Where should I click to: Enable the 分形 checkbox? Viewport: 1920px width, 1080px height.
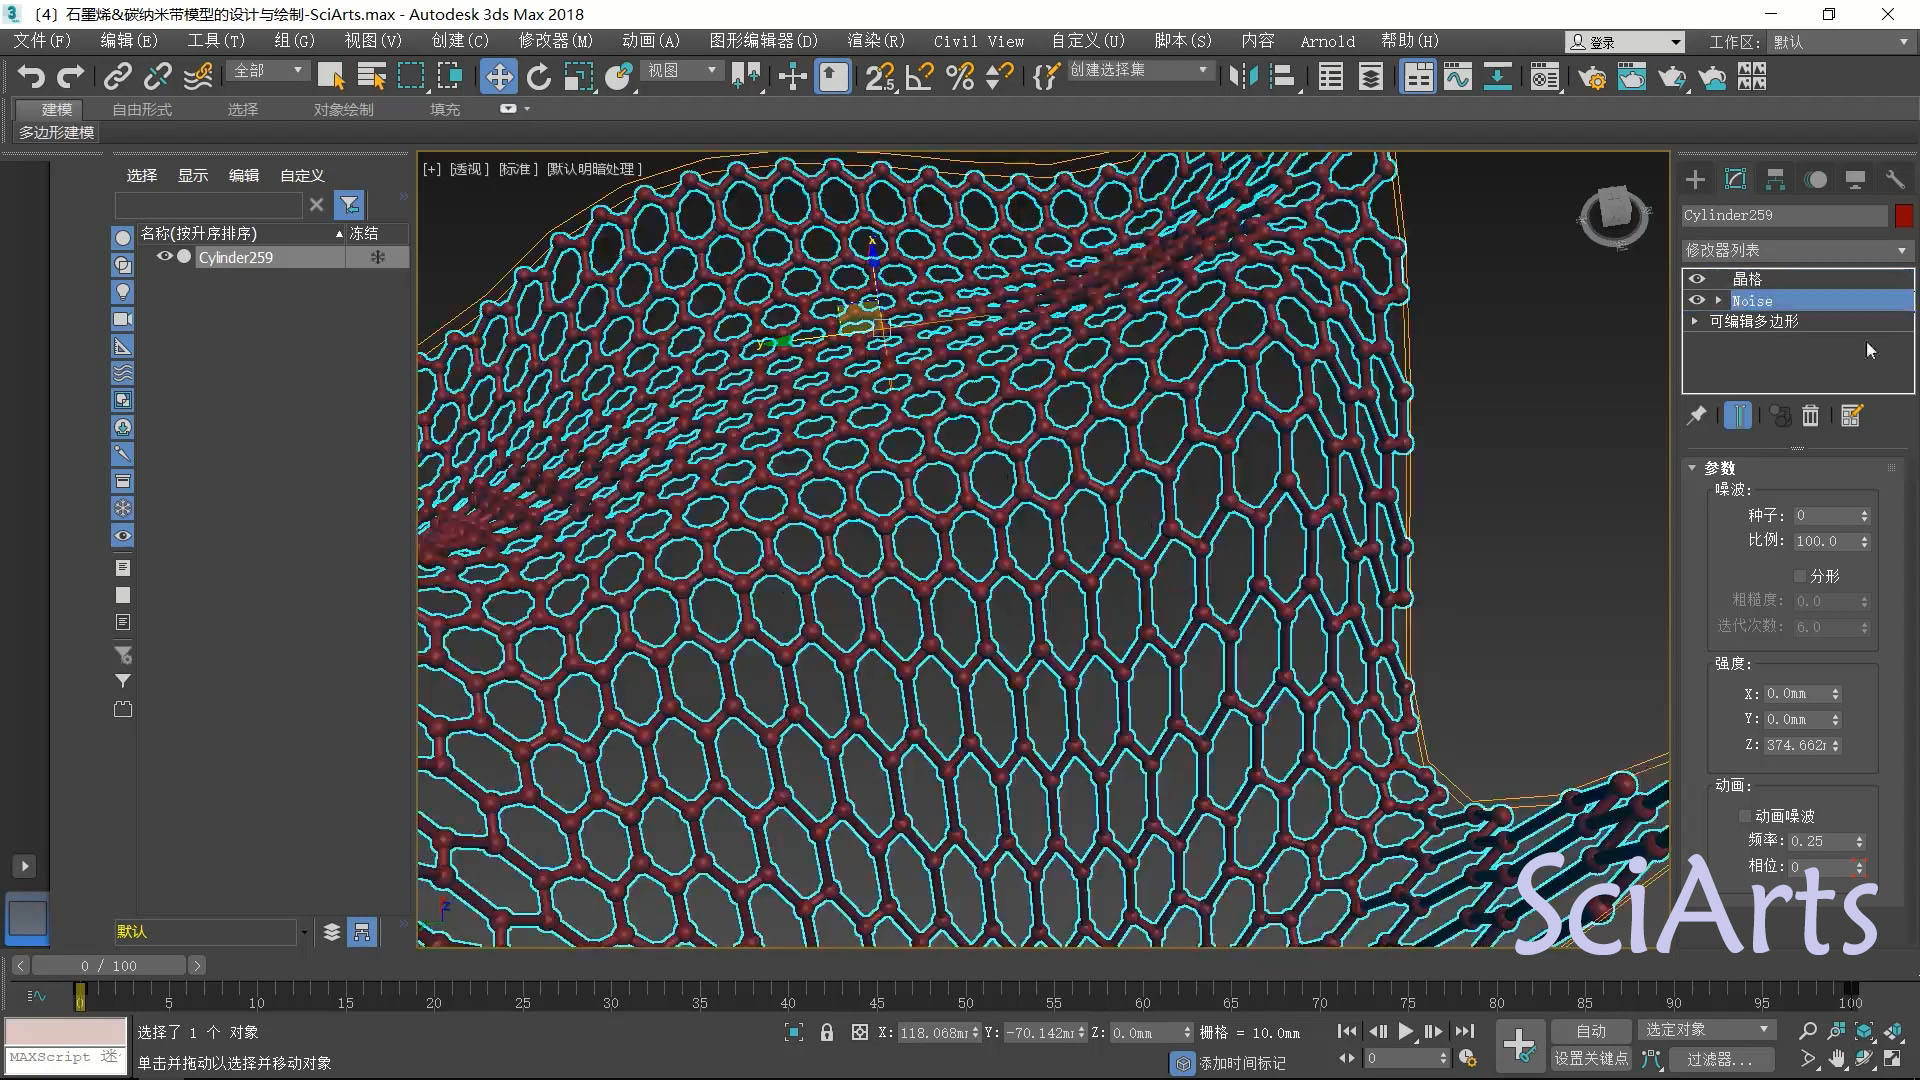(x=1800, y=576)
